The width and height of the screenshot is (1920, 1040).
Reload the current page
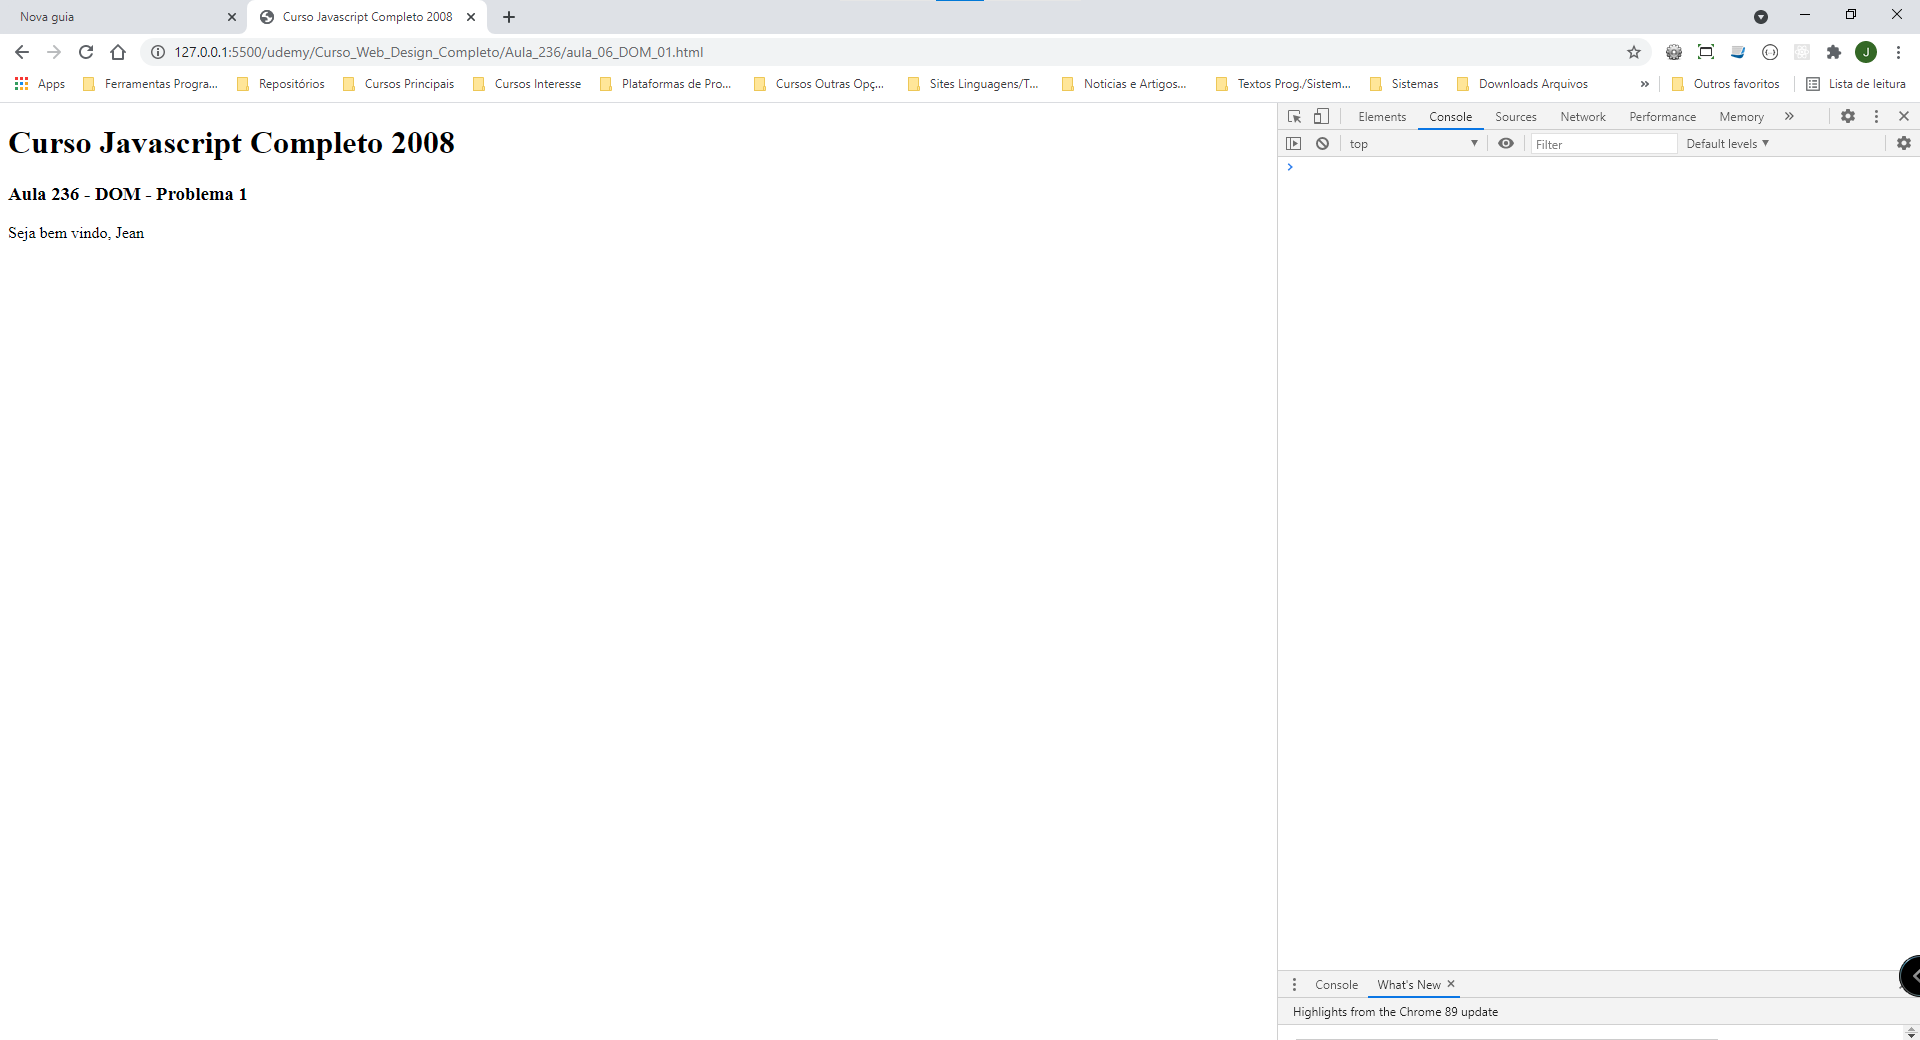coord(86,52)
